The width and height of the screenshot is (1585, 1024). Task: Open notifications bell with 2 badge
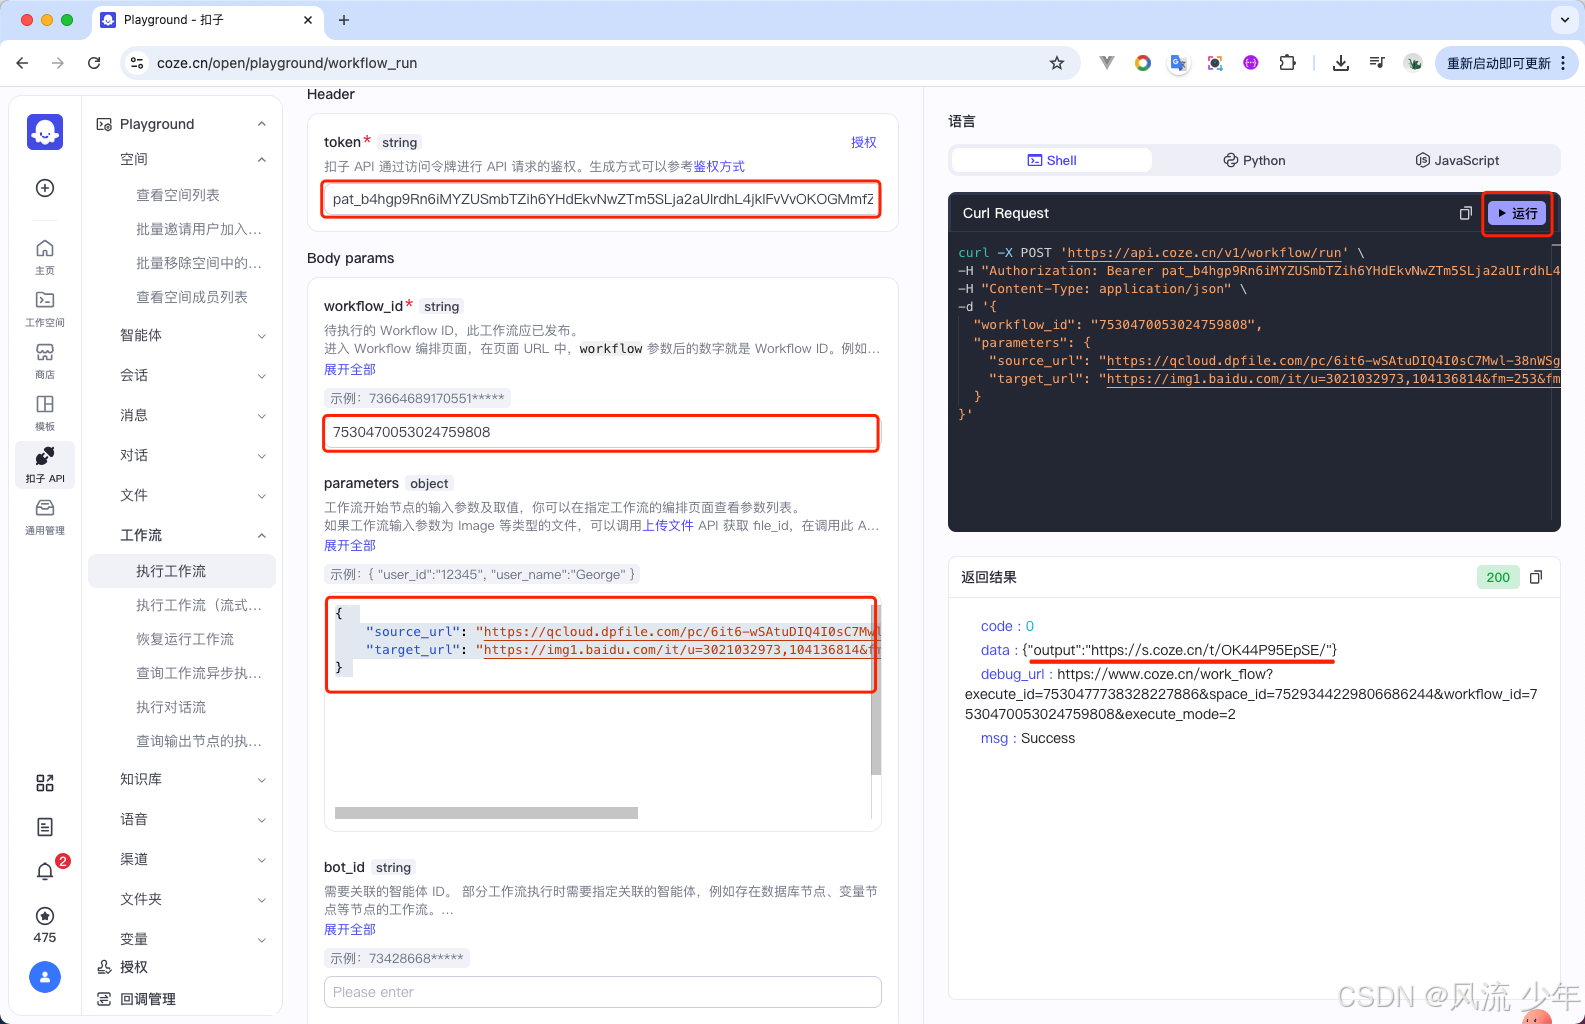45,871
